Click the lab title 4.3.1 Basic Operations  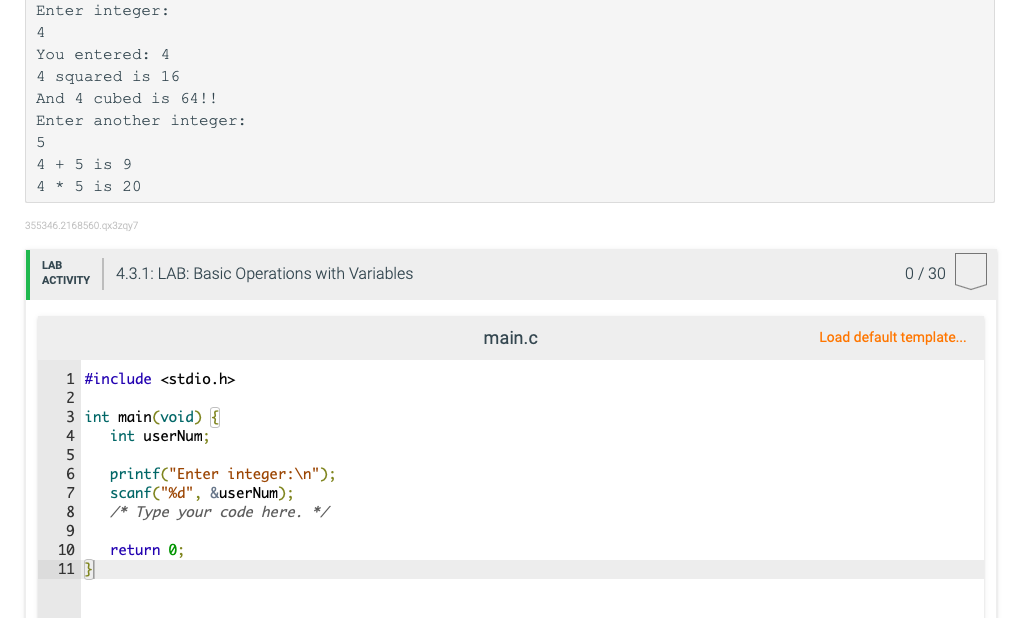264,273
